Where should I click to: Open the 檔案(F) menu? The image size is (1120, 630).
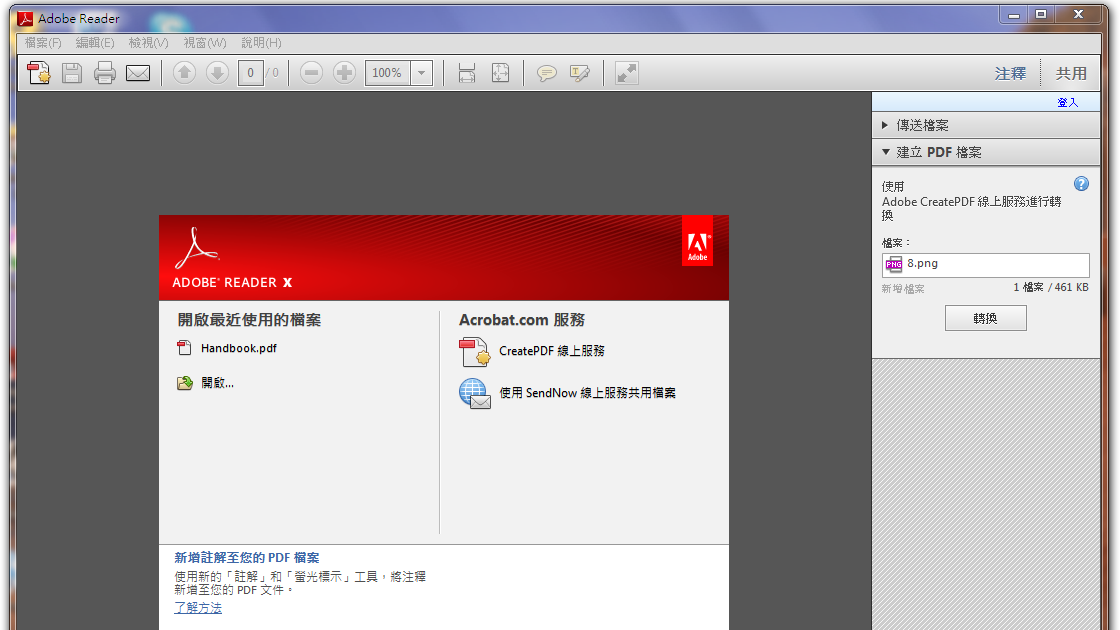(43, 43)
